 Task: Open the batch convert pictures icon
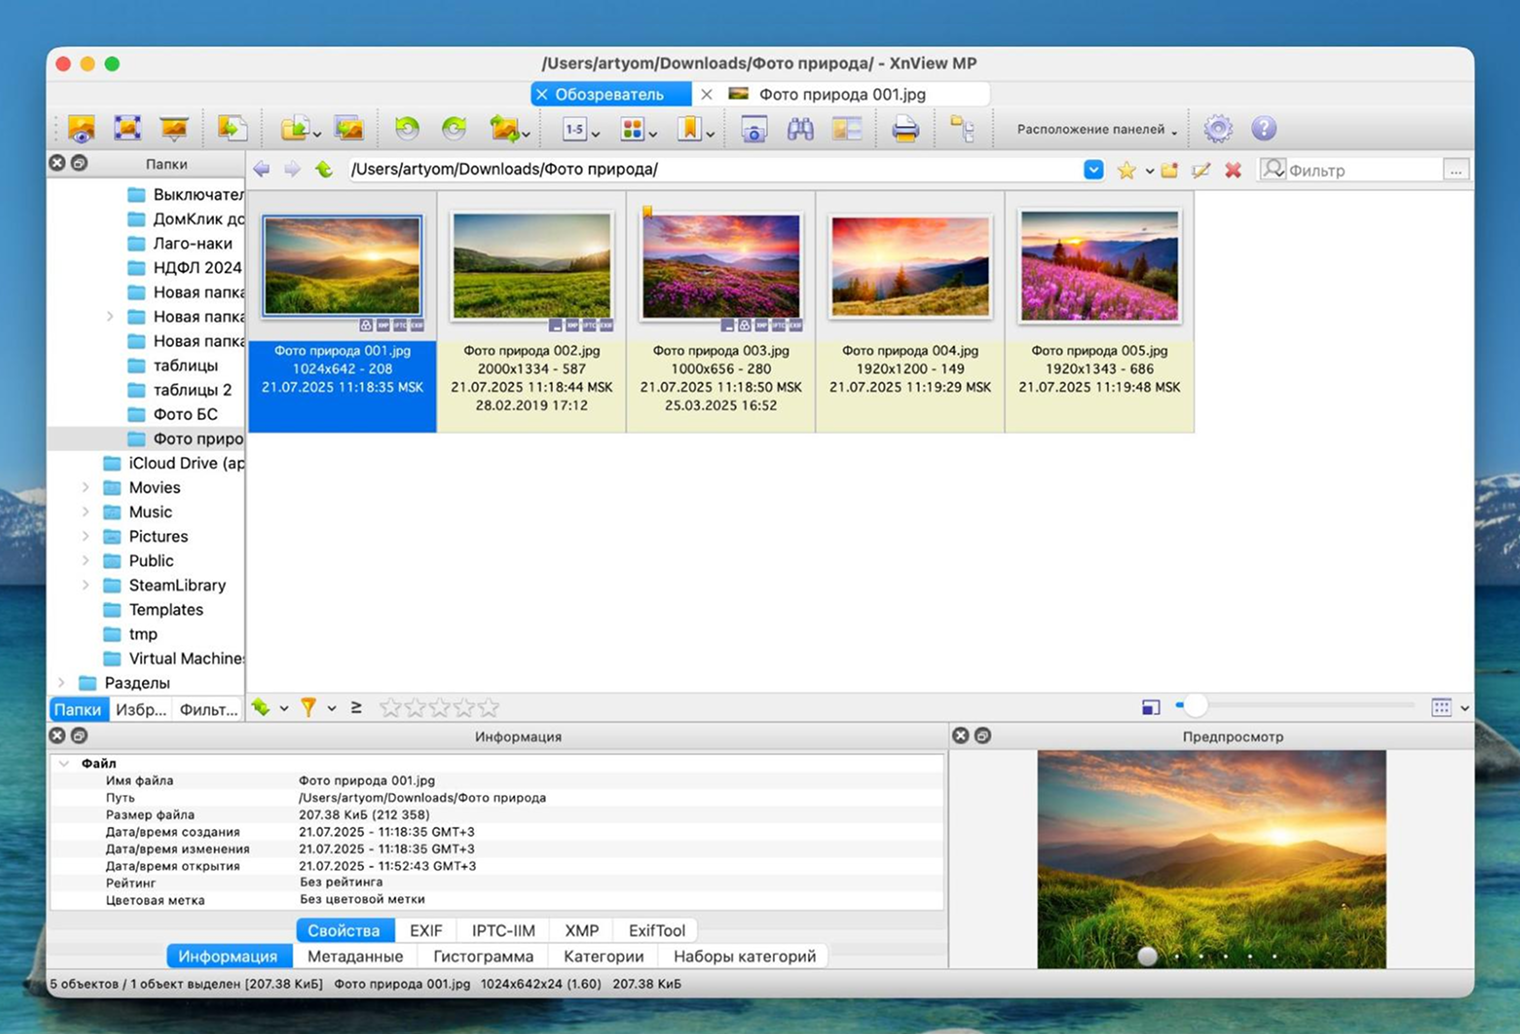point(349,128)
